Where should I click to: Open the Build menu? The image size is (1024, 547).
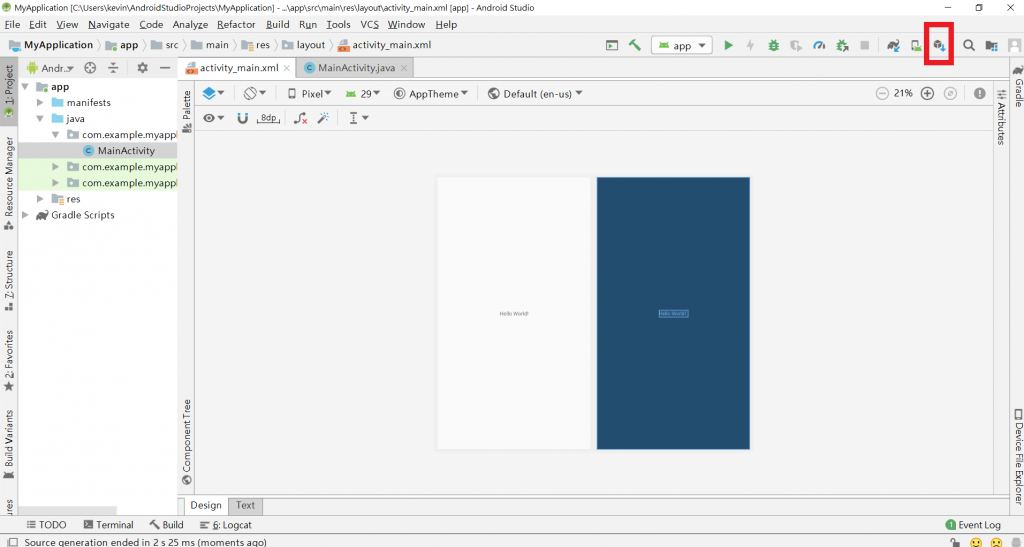278,25
